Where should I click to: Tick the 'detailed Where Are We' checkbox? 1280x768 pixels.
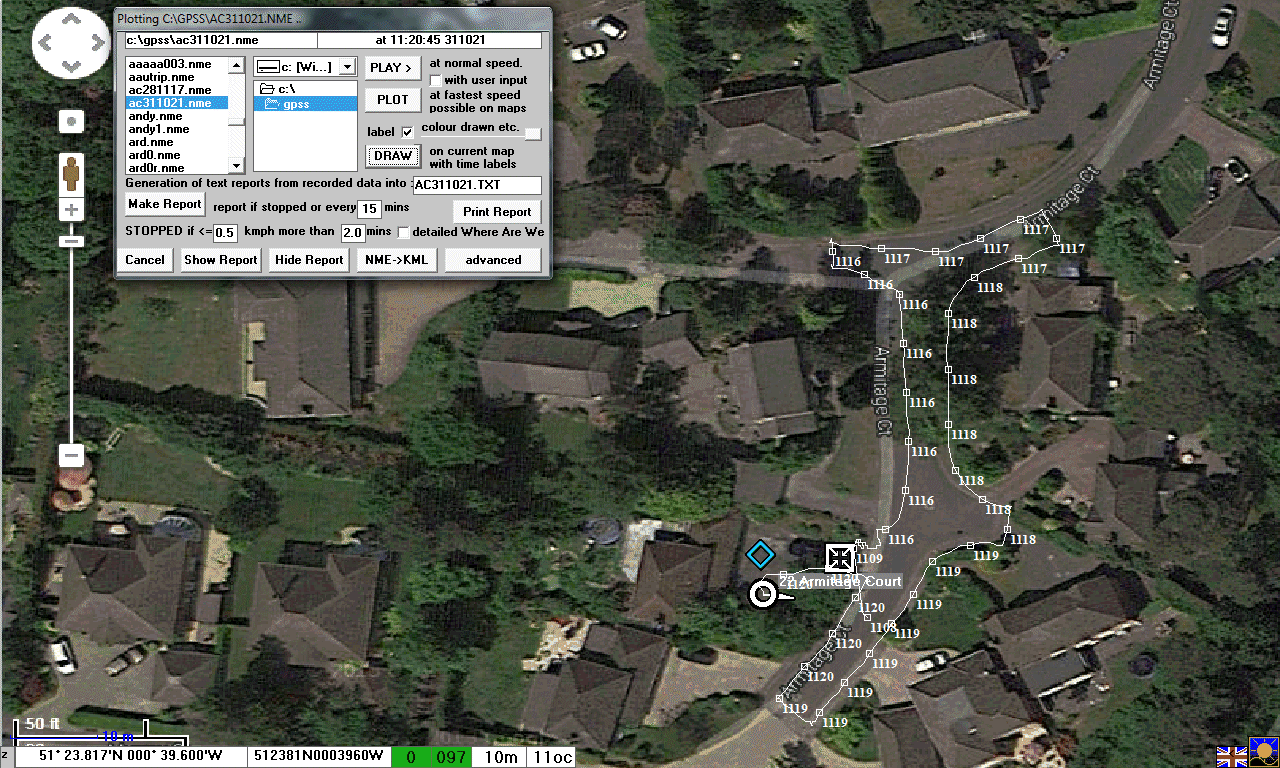(x=404, y=232)
